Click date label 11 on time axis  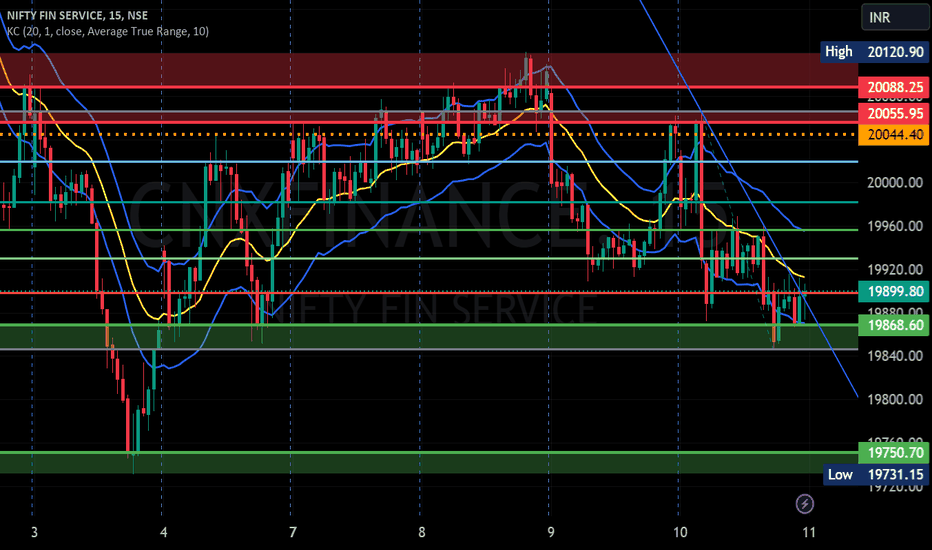click(x=809, y=532)
